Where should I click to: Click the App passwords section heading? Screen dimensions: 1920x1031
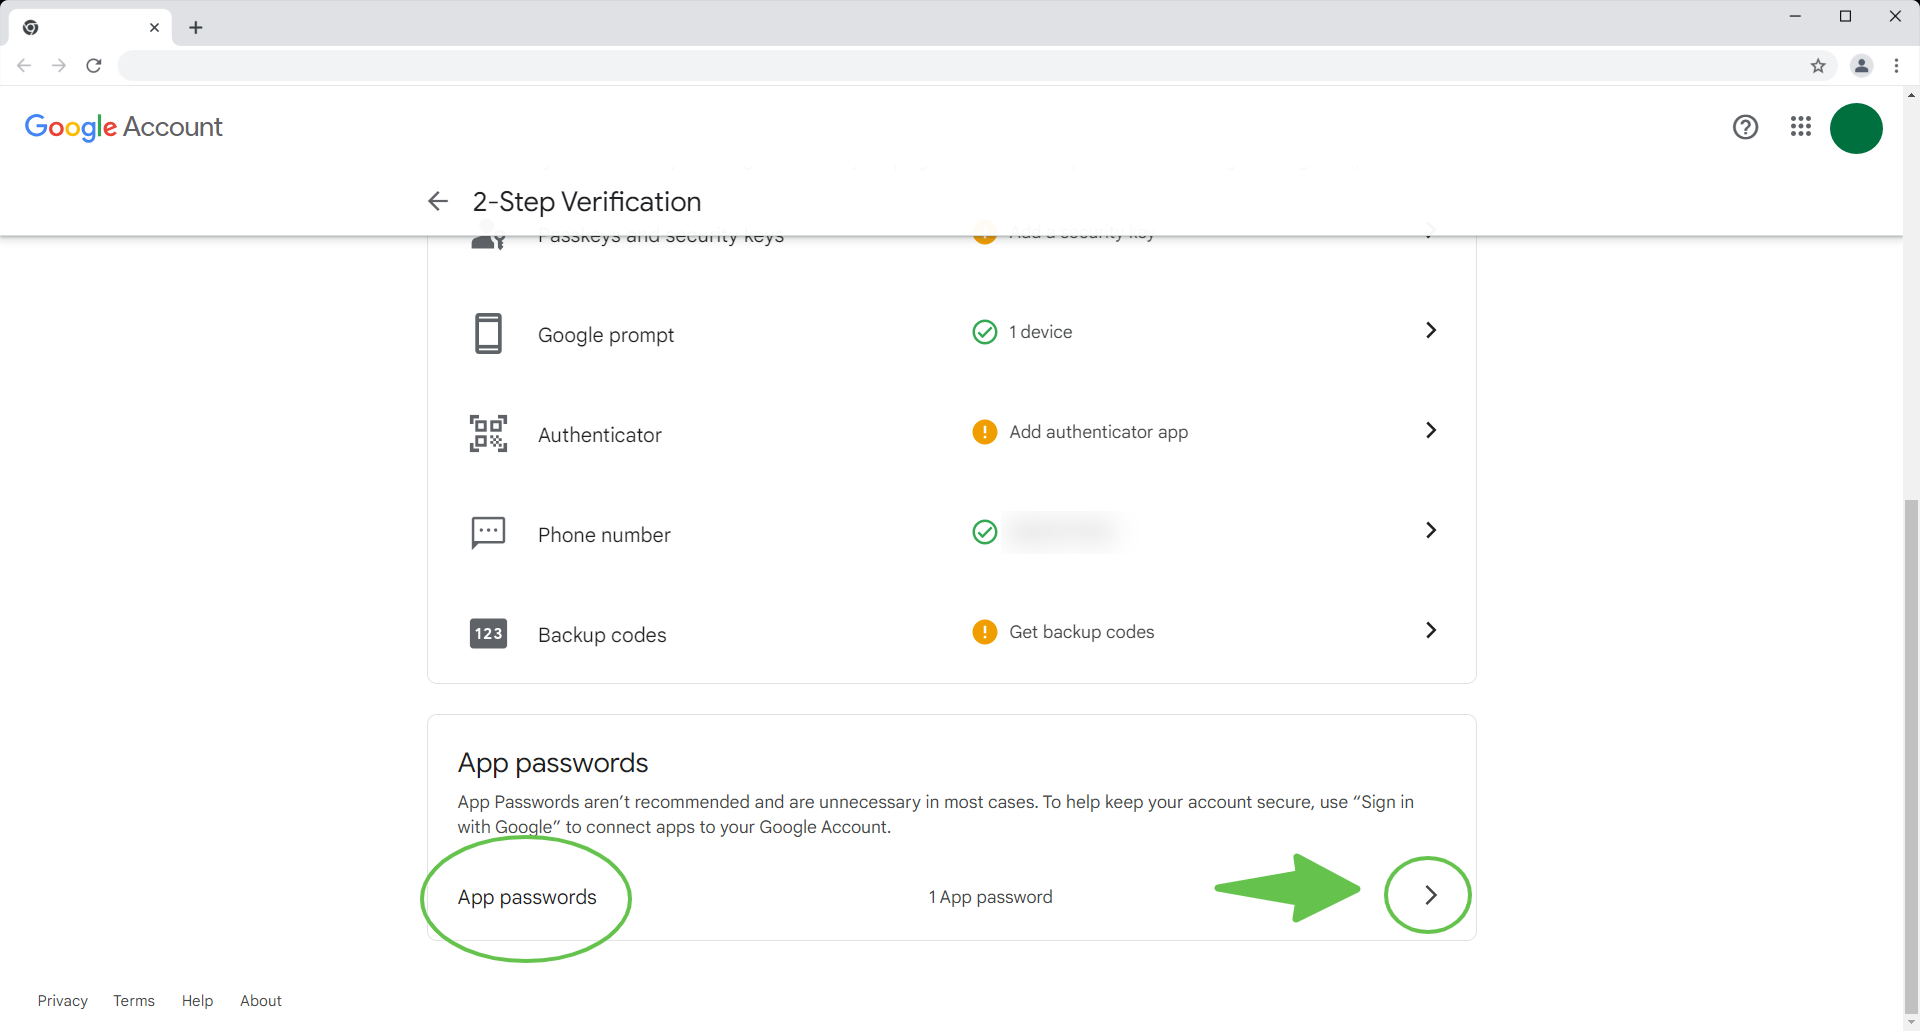pyautogui.click(x=553, y=763)
